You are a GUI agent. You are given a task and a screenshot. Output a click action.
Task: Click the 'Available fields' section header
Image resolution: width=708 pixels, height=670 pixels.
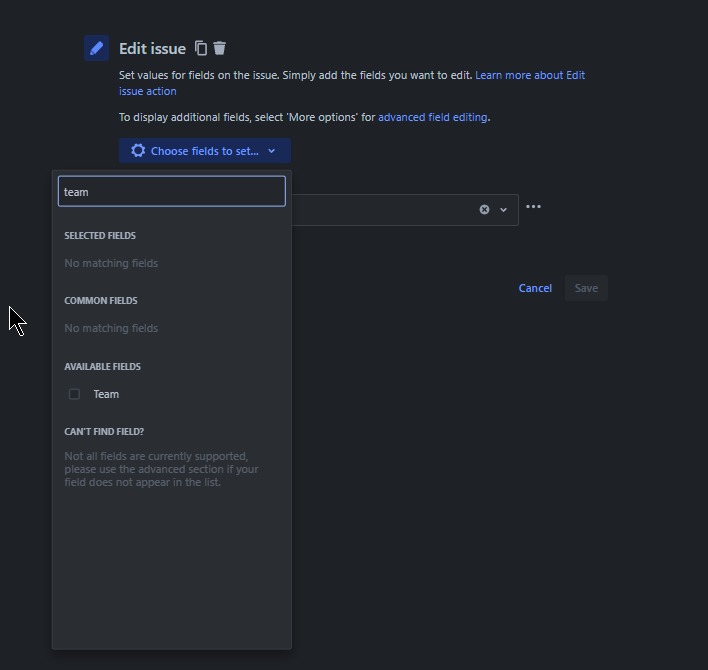coord(102,367)
